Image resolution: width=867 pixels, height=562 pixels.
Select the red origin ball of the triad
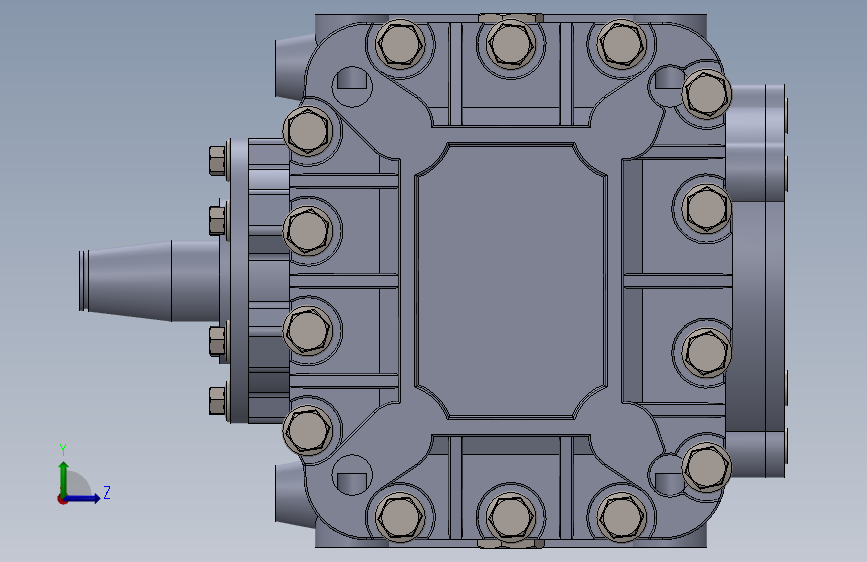click(x=62, y=499)
